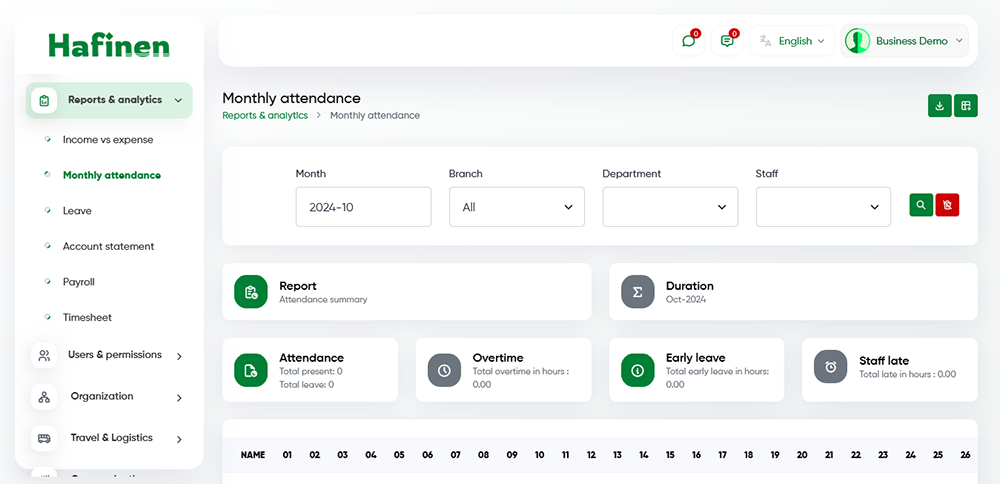Click the Early leave info icon
Image resolution: width=1000 pixels, height=484 pixels.
pos(638,370)
